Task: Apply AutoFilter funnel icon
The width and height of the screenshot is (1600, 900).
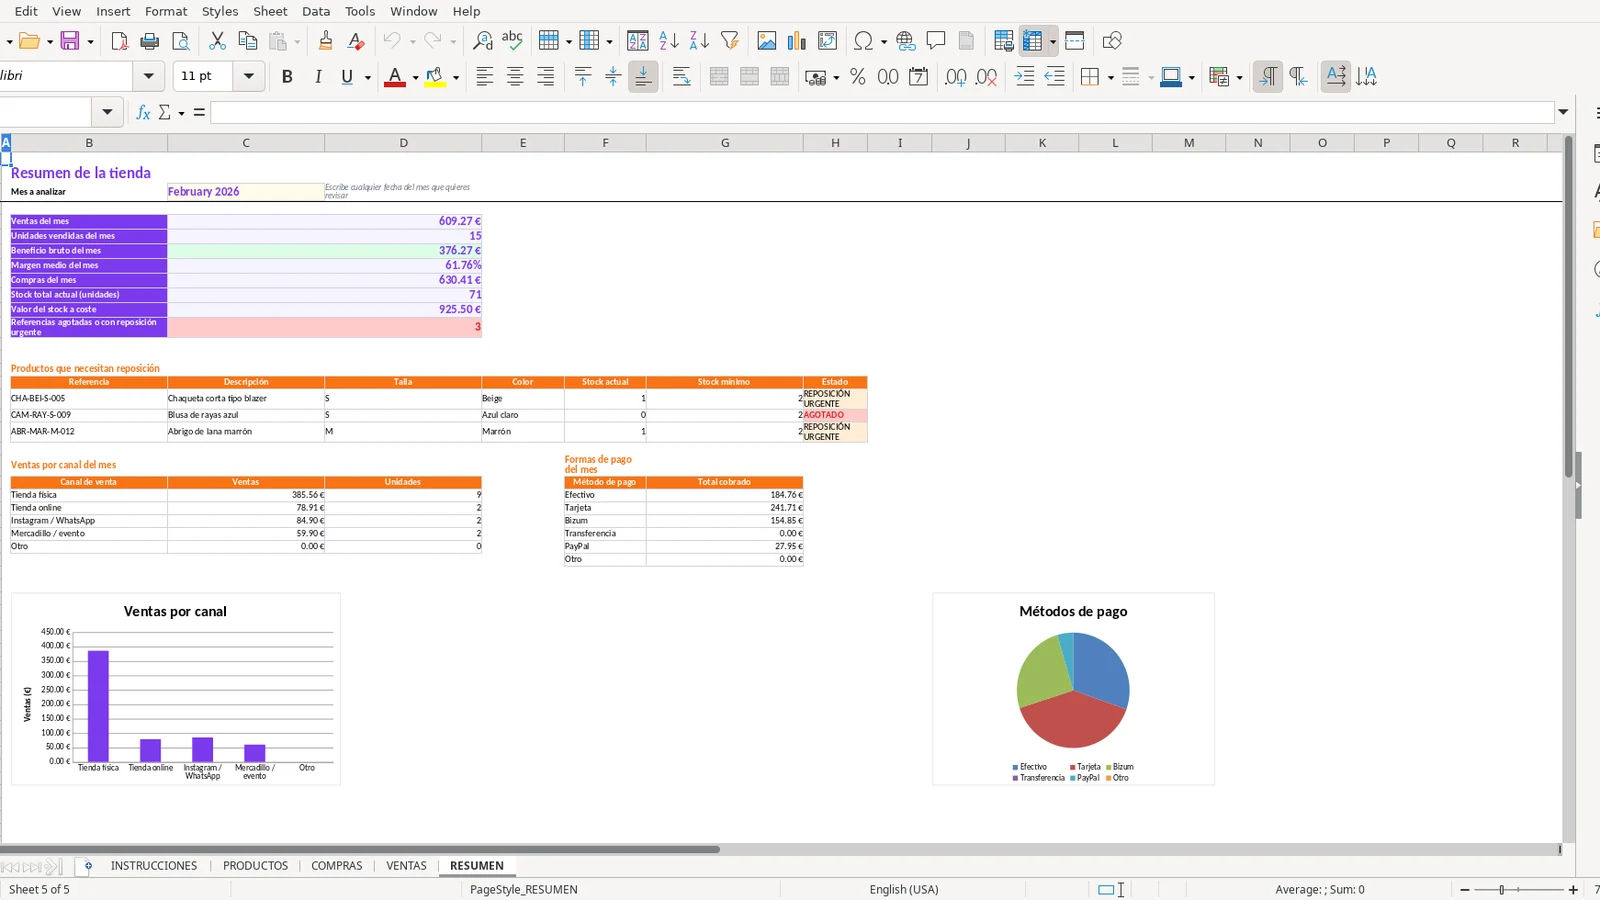Action: coord(730,41)
